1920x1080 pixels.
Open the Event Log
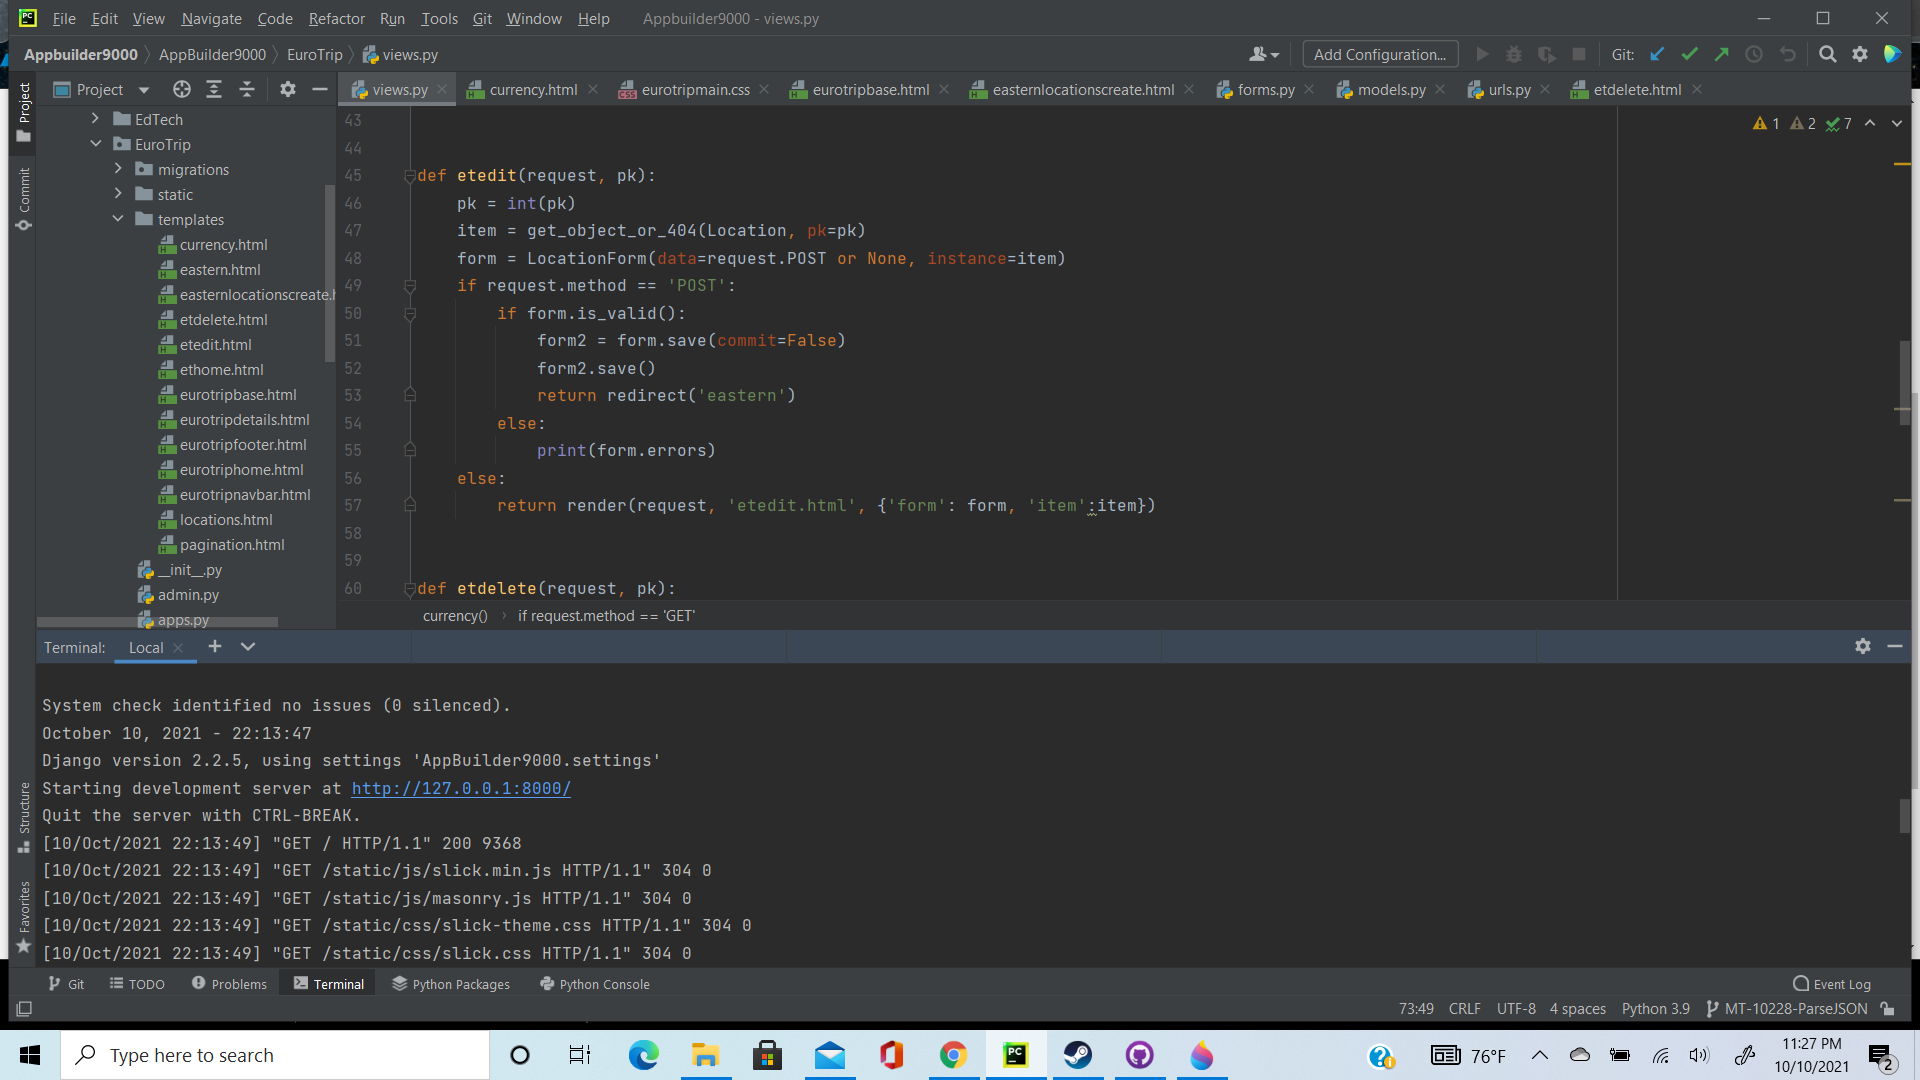[1832, 984]
